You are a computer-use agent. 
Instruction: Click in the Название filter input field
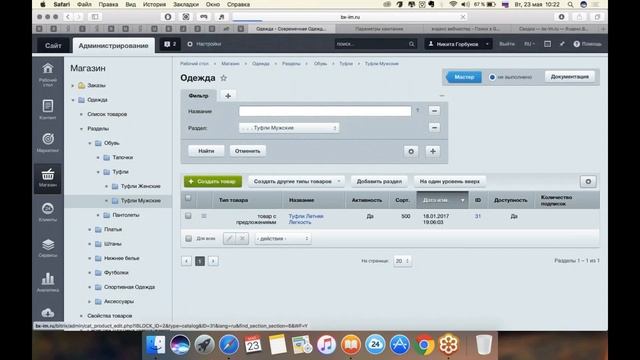[x=325, y=111]
